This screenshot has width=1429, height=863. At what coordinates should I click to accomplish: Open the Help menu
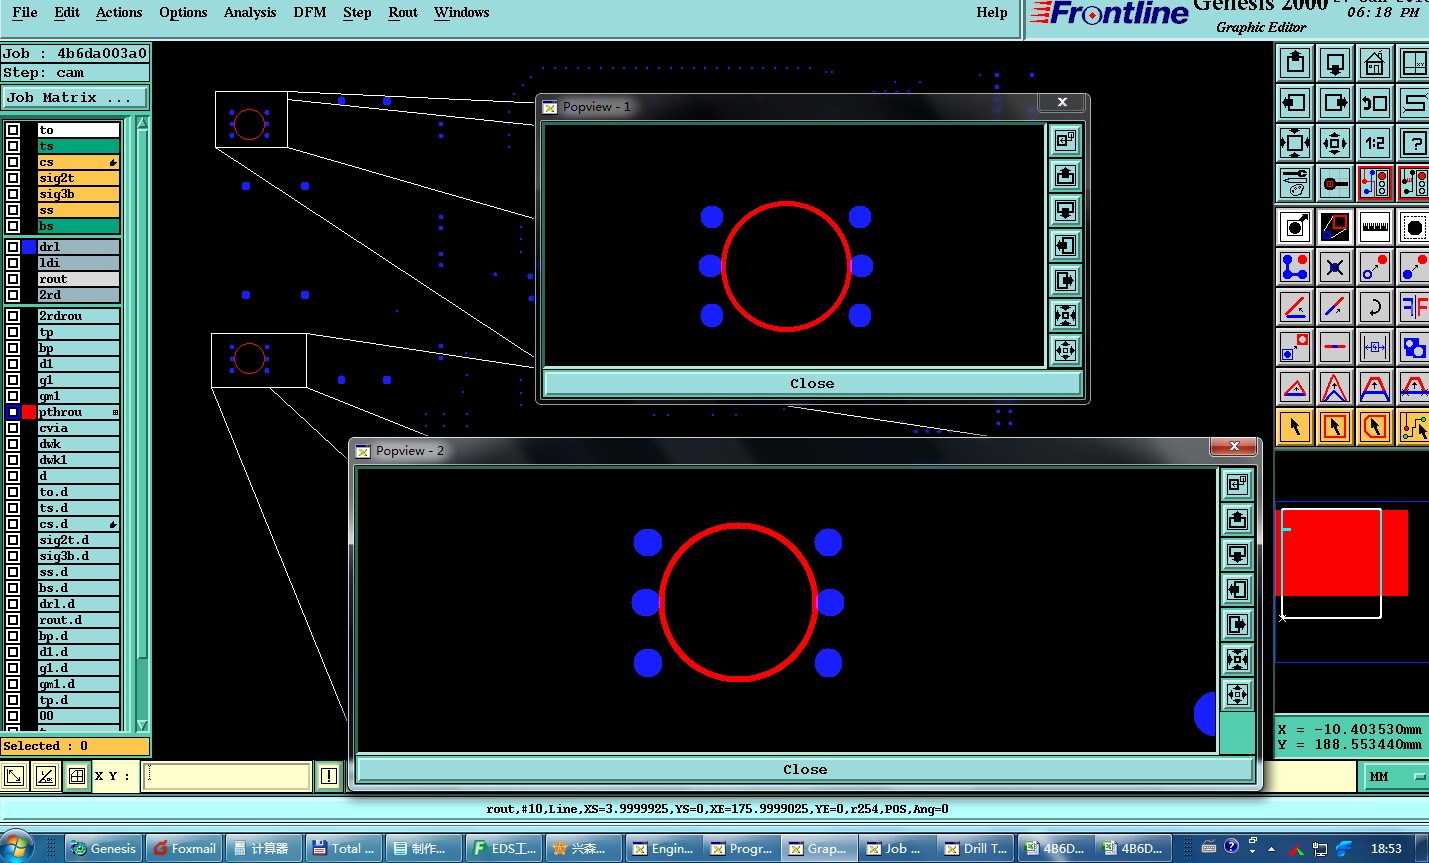pos(992,12)
